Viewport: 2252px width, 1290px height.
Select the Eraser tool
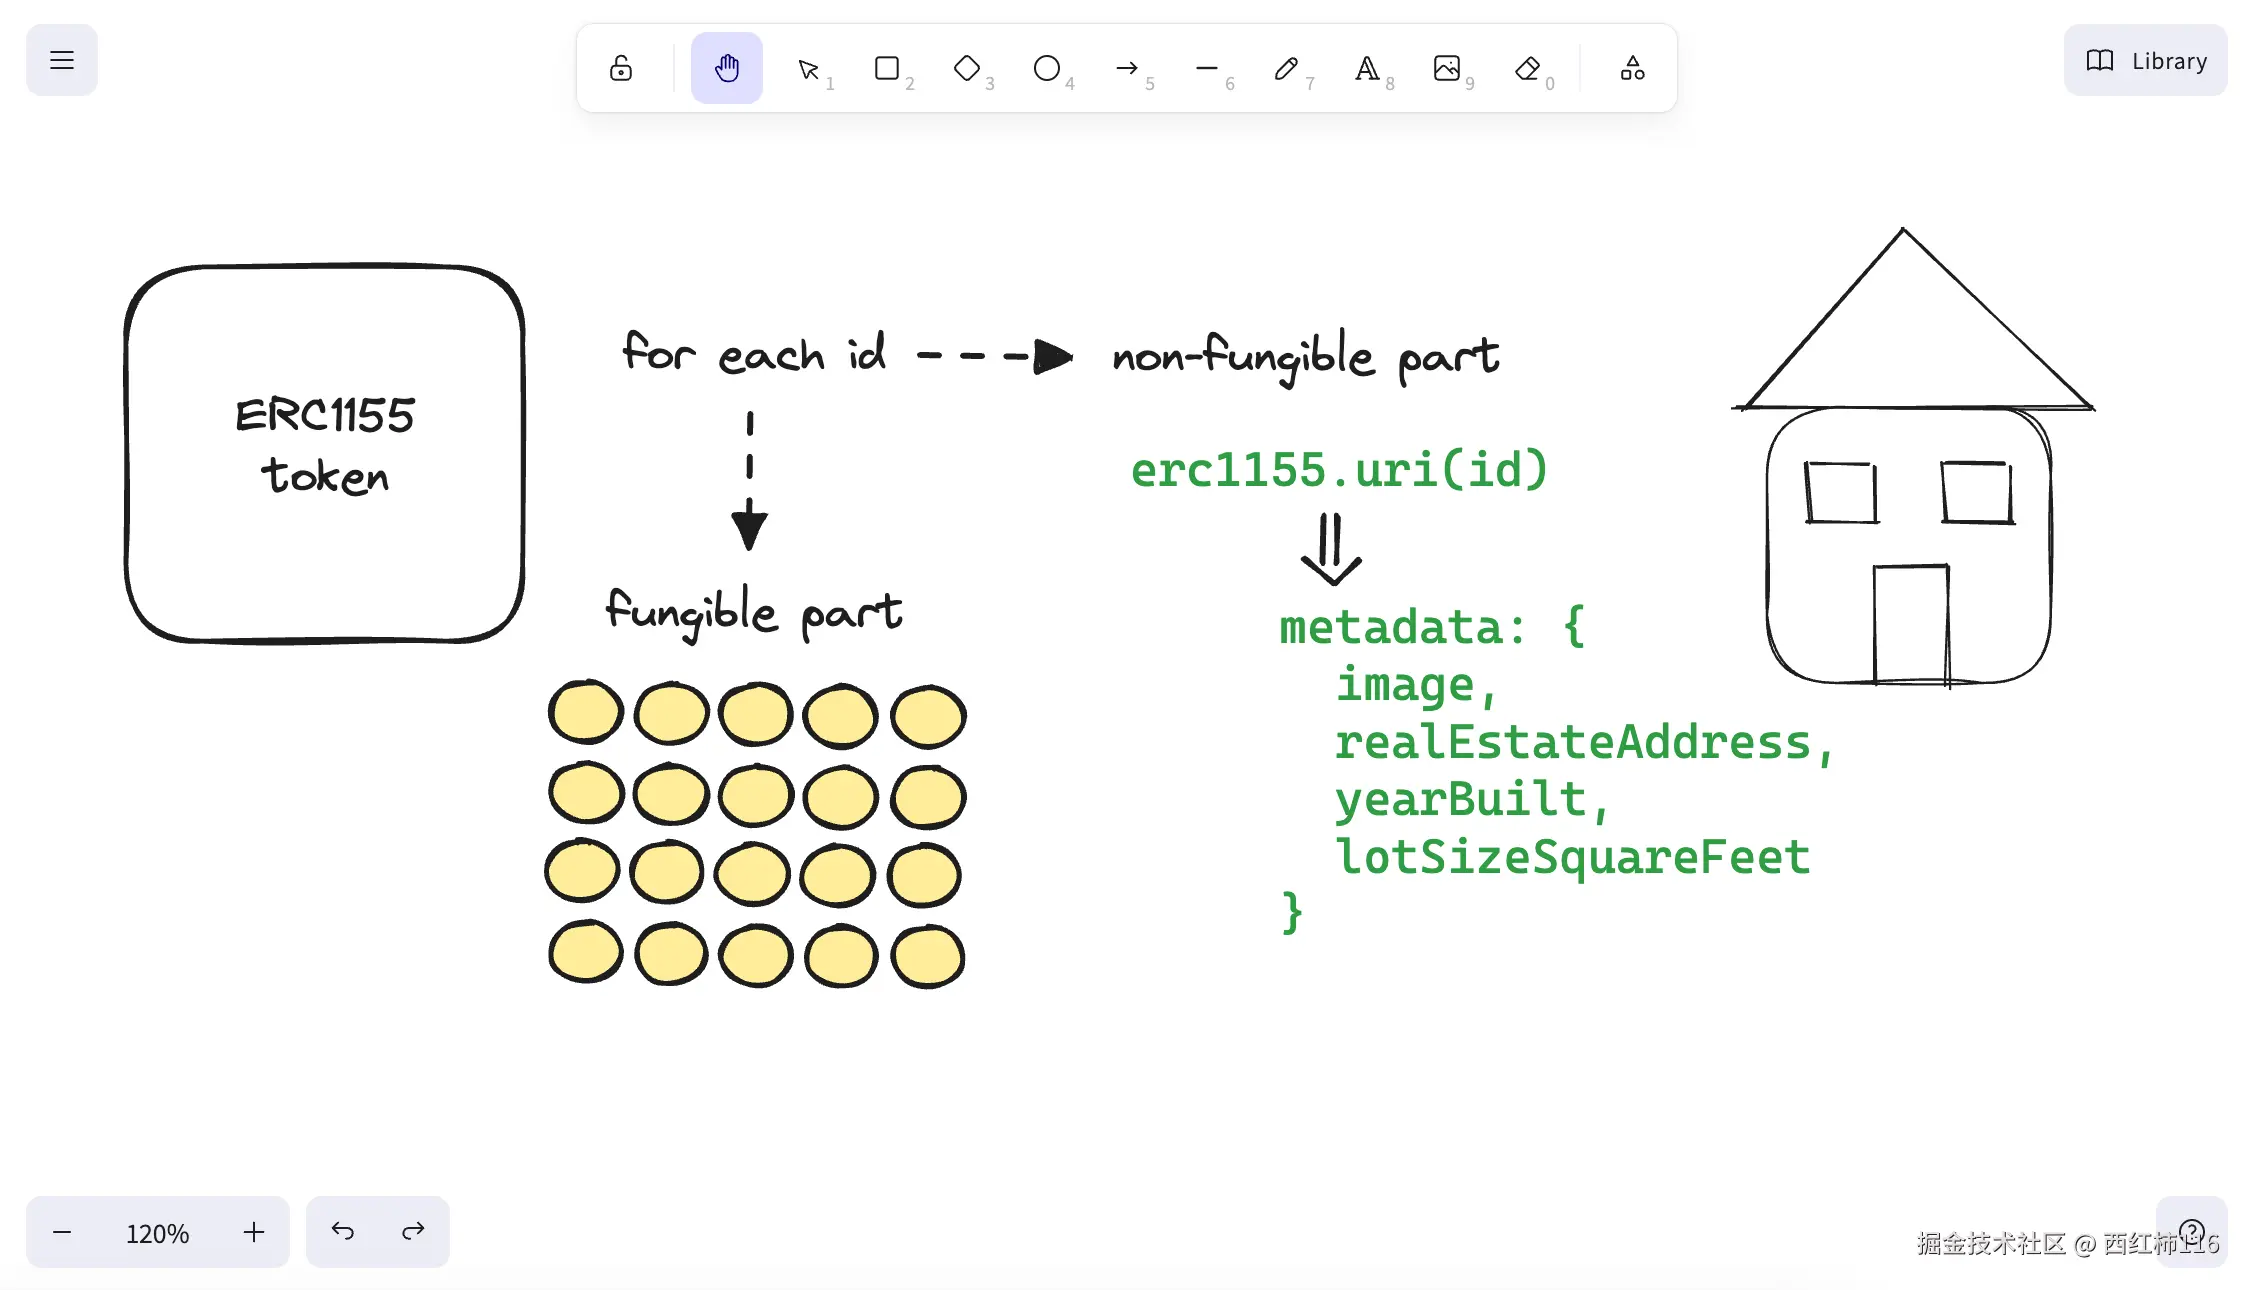[1527, 68]
